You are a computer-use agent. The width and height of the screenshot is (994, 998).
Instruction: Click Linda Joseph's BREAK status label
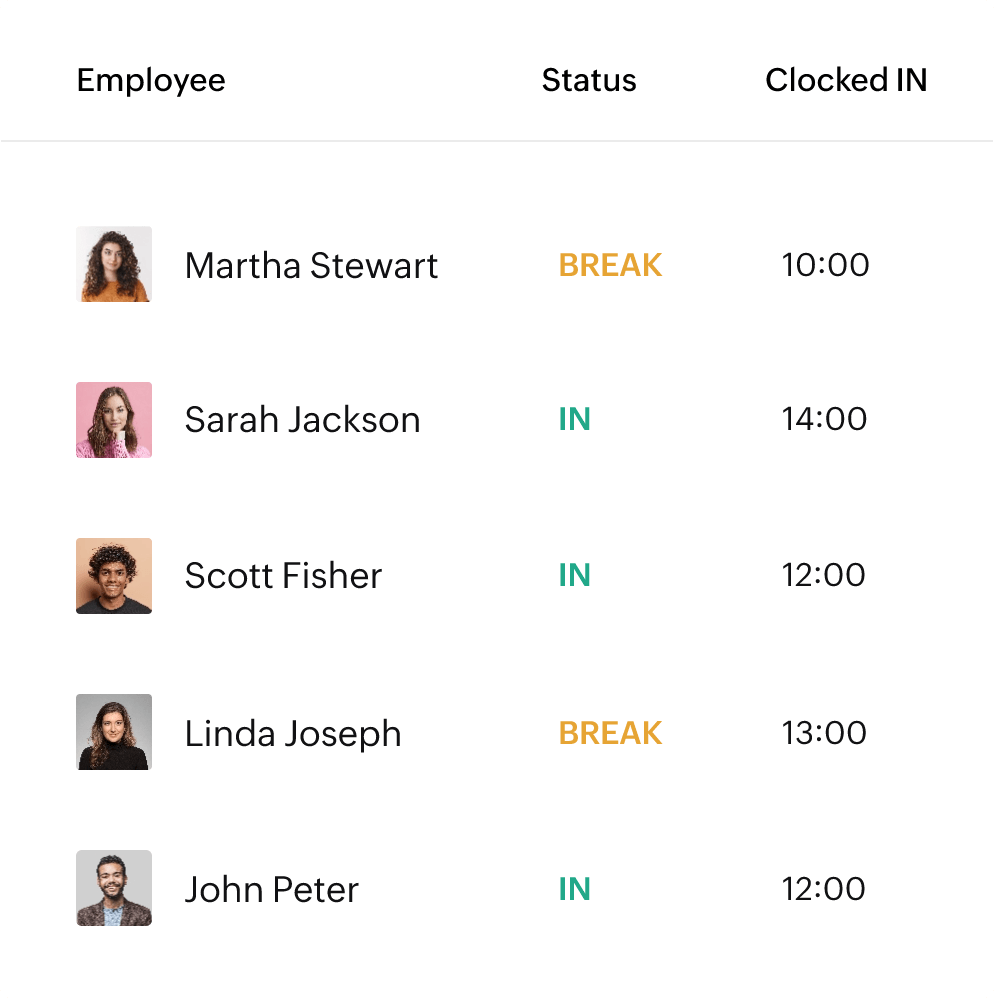[x=610, y=733]
